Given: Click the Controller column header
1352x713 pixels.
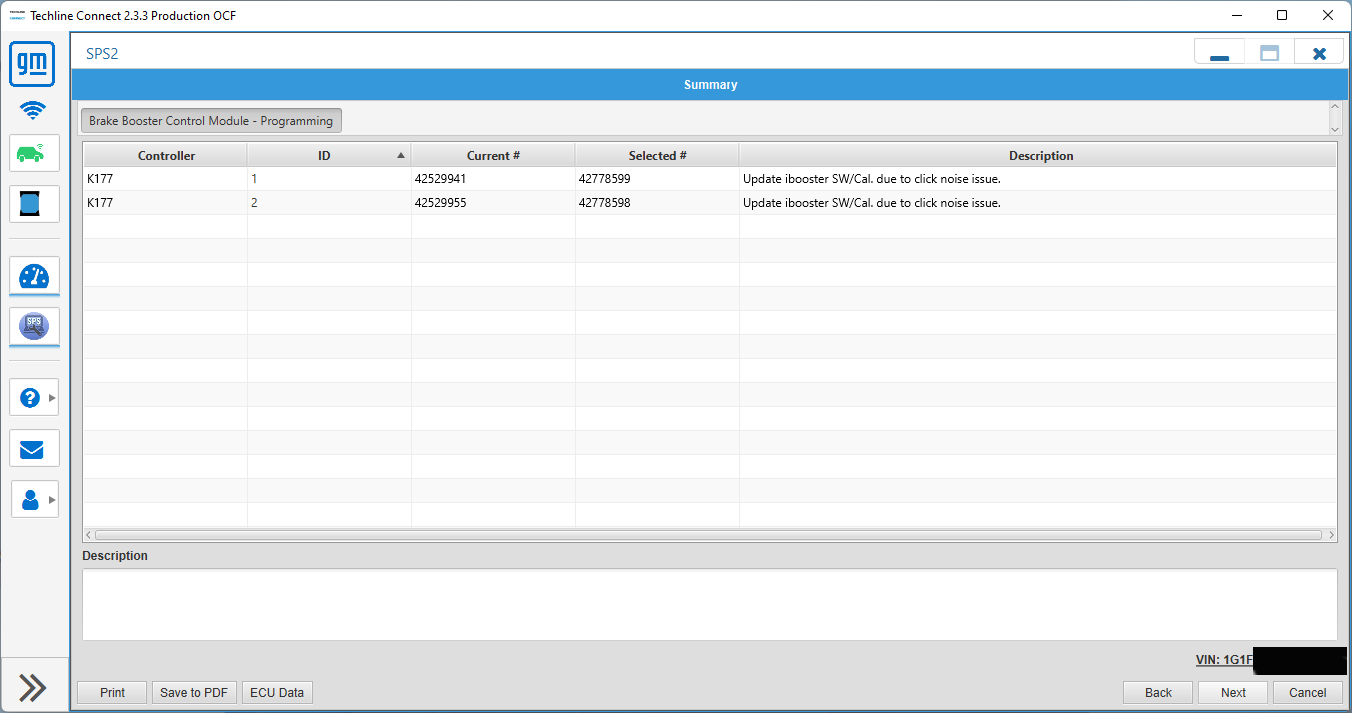Looking at the screenshot, I should coord(166,155).
